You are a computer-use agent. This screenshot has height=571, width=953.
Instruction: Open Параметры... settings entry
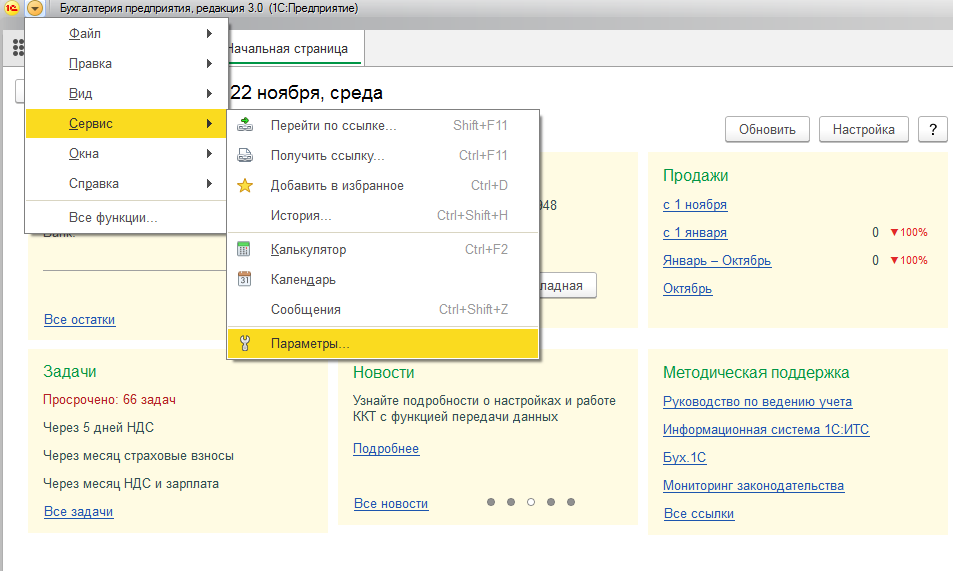click(x=383, y=344)
